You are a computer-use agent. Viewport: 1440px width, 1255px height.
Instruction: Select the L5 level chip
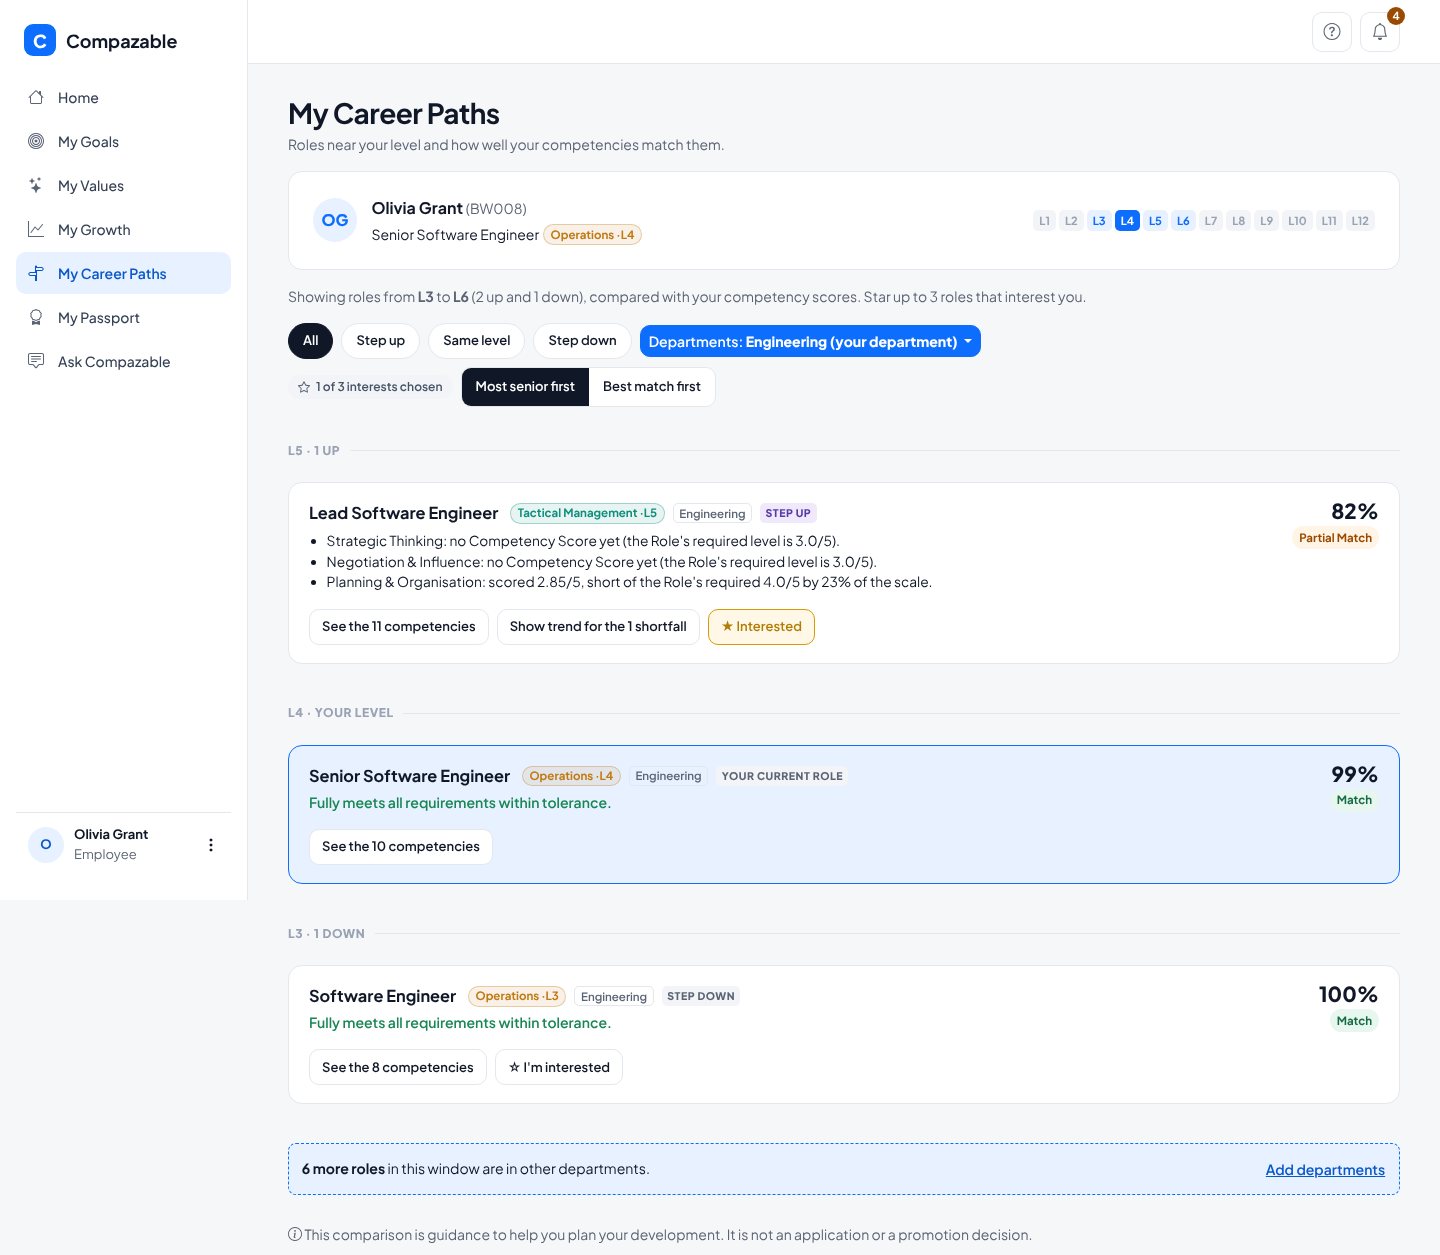pos(1155,221)
